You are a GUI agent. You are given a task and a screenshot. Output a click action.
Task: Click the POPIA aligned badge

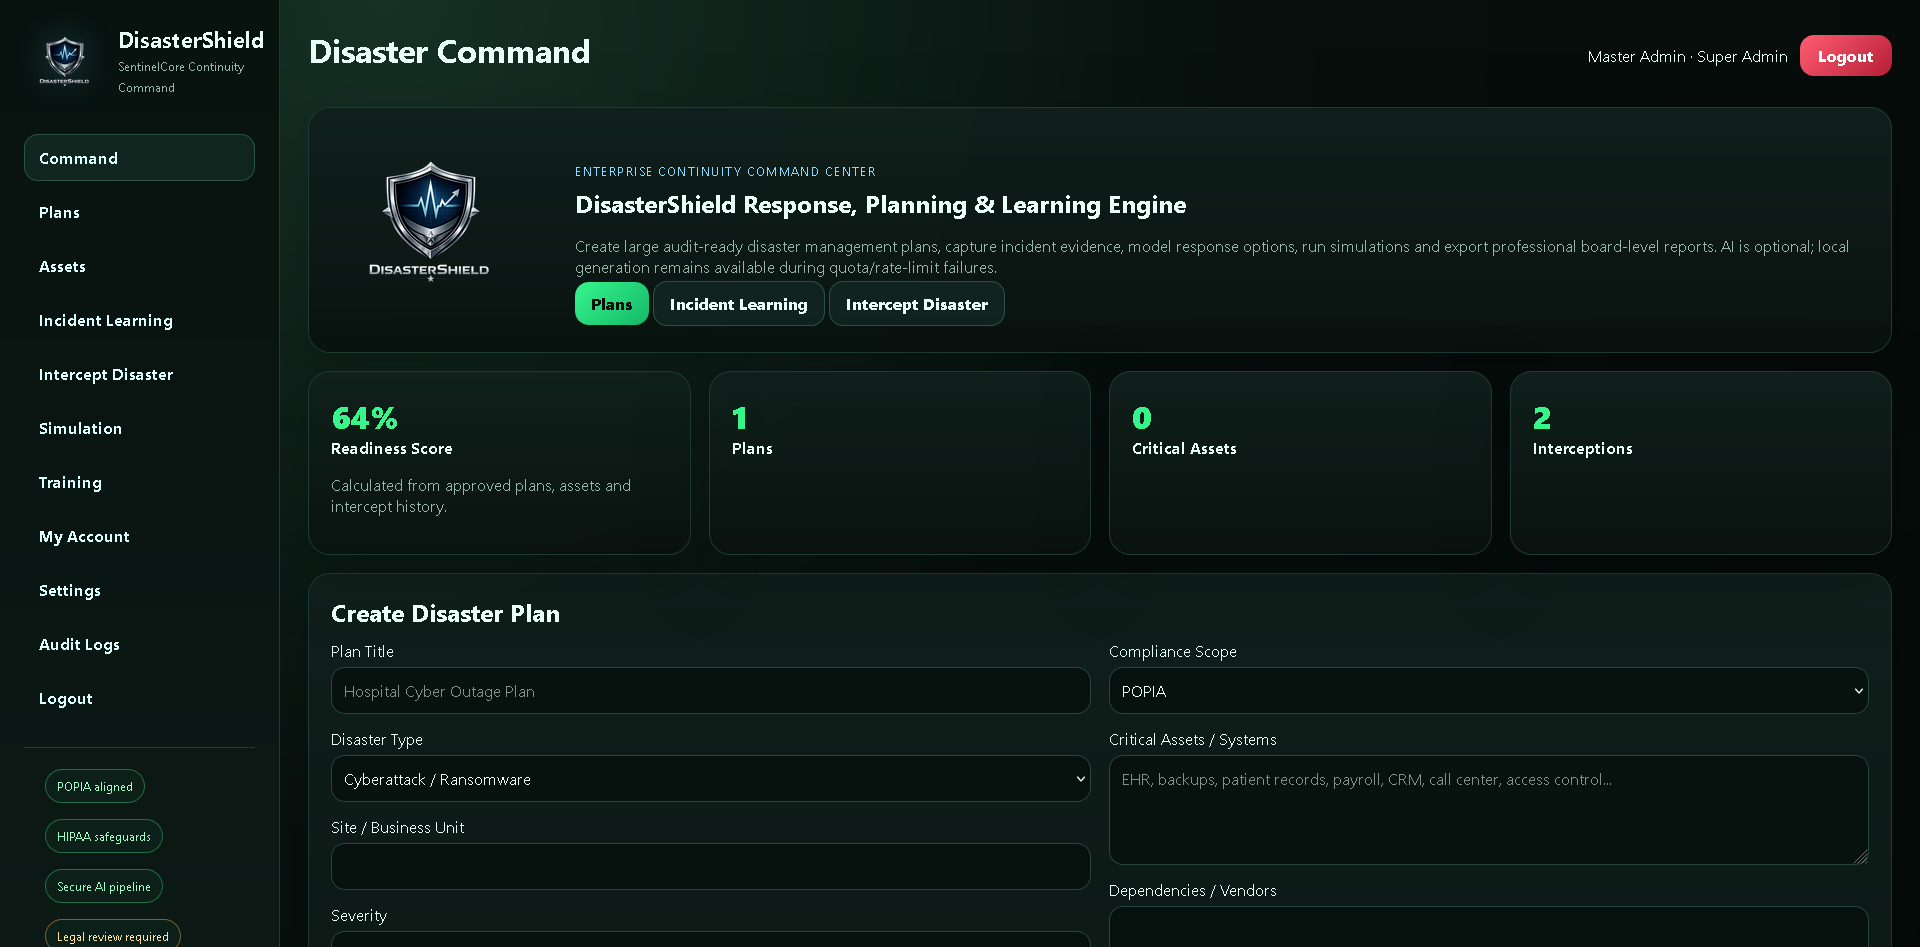click(95, 787)
